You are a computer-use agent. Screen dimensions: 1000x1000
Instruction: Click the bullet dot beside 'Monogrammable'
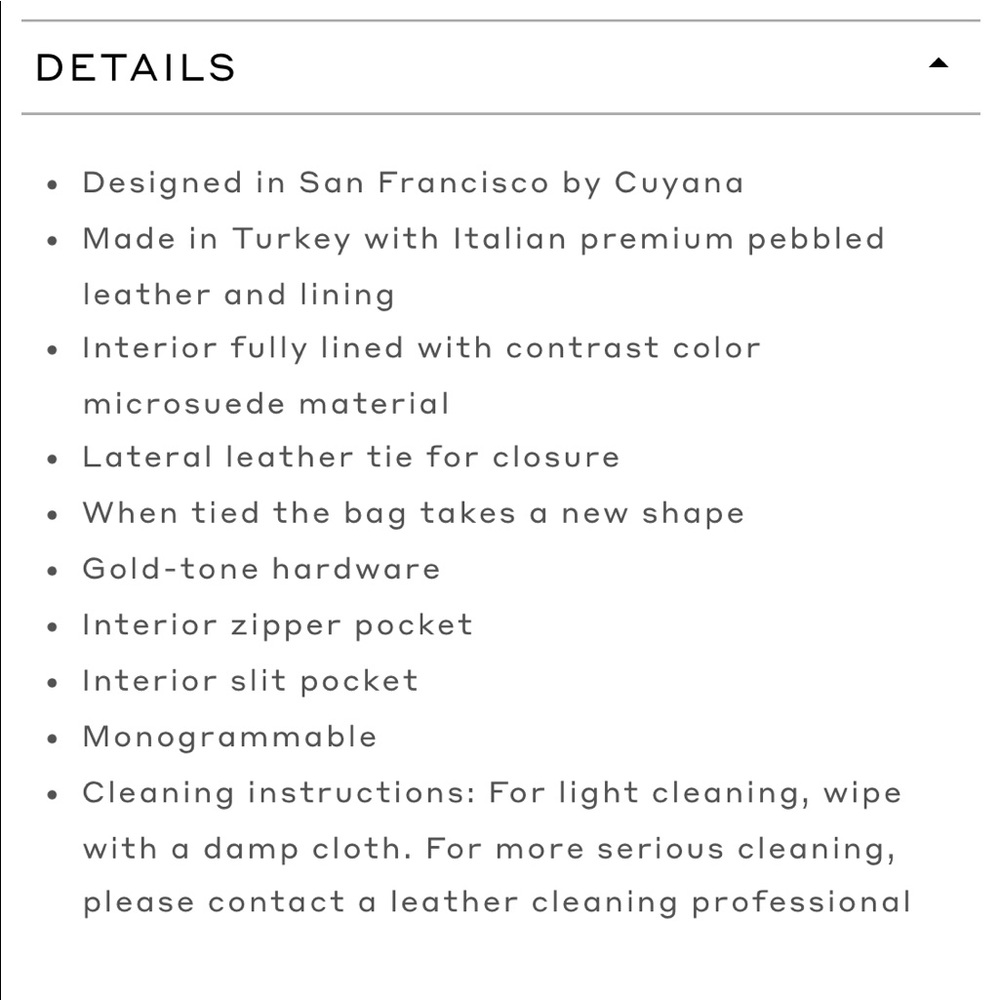(x=52, y=739)
